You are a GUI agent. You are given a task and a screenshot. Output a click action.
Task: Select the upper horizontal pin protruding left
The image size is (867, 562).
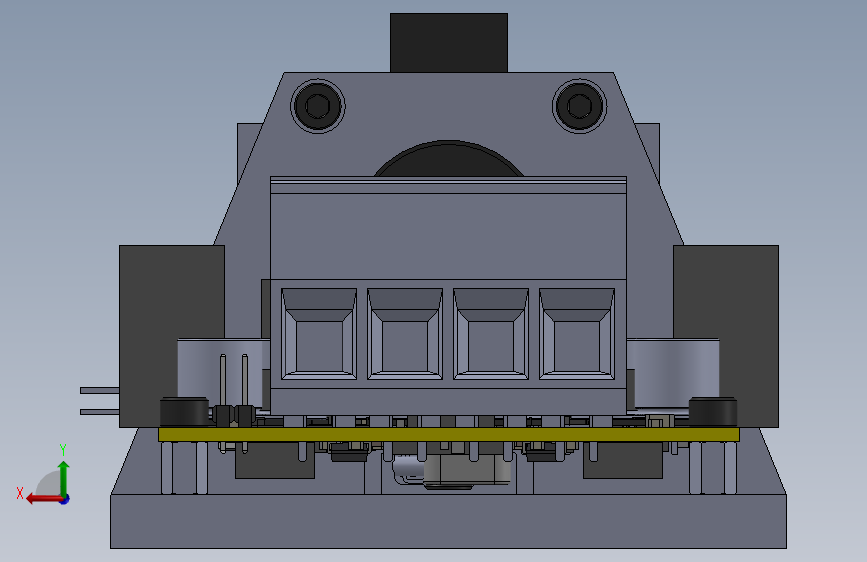tap(100, 391)
